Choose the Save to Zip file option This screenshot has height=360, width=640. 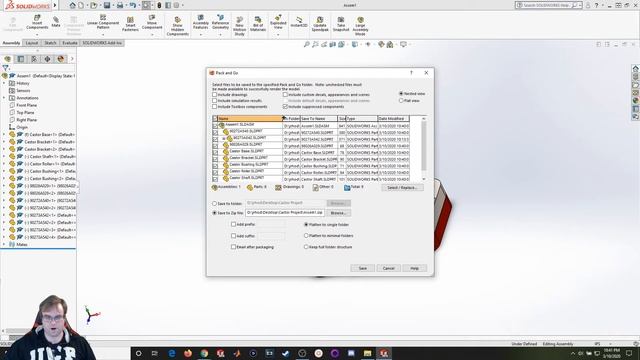tap(214, 213)
